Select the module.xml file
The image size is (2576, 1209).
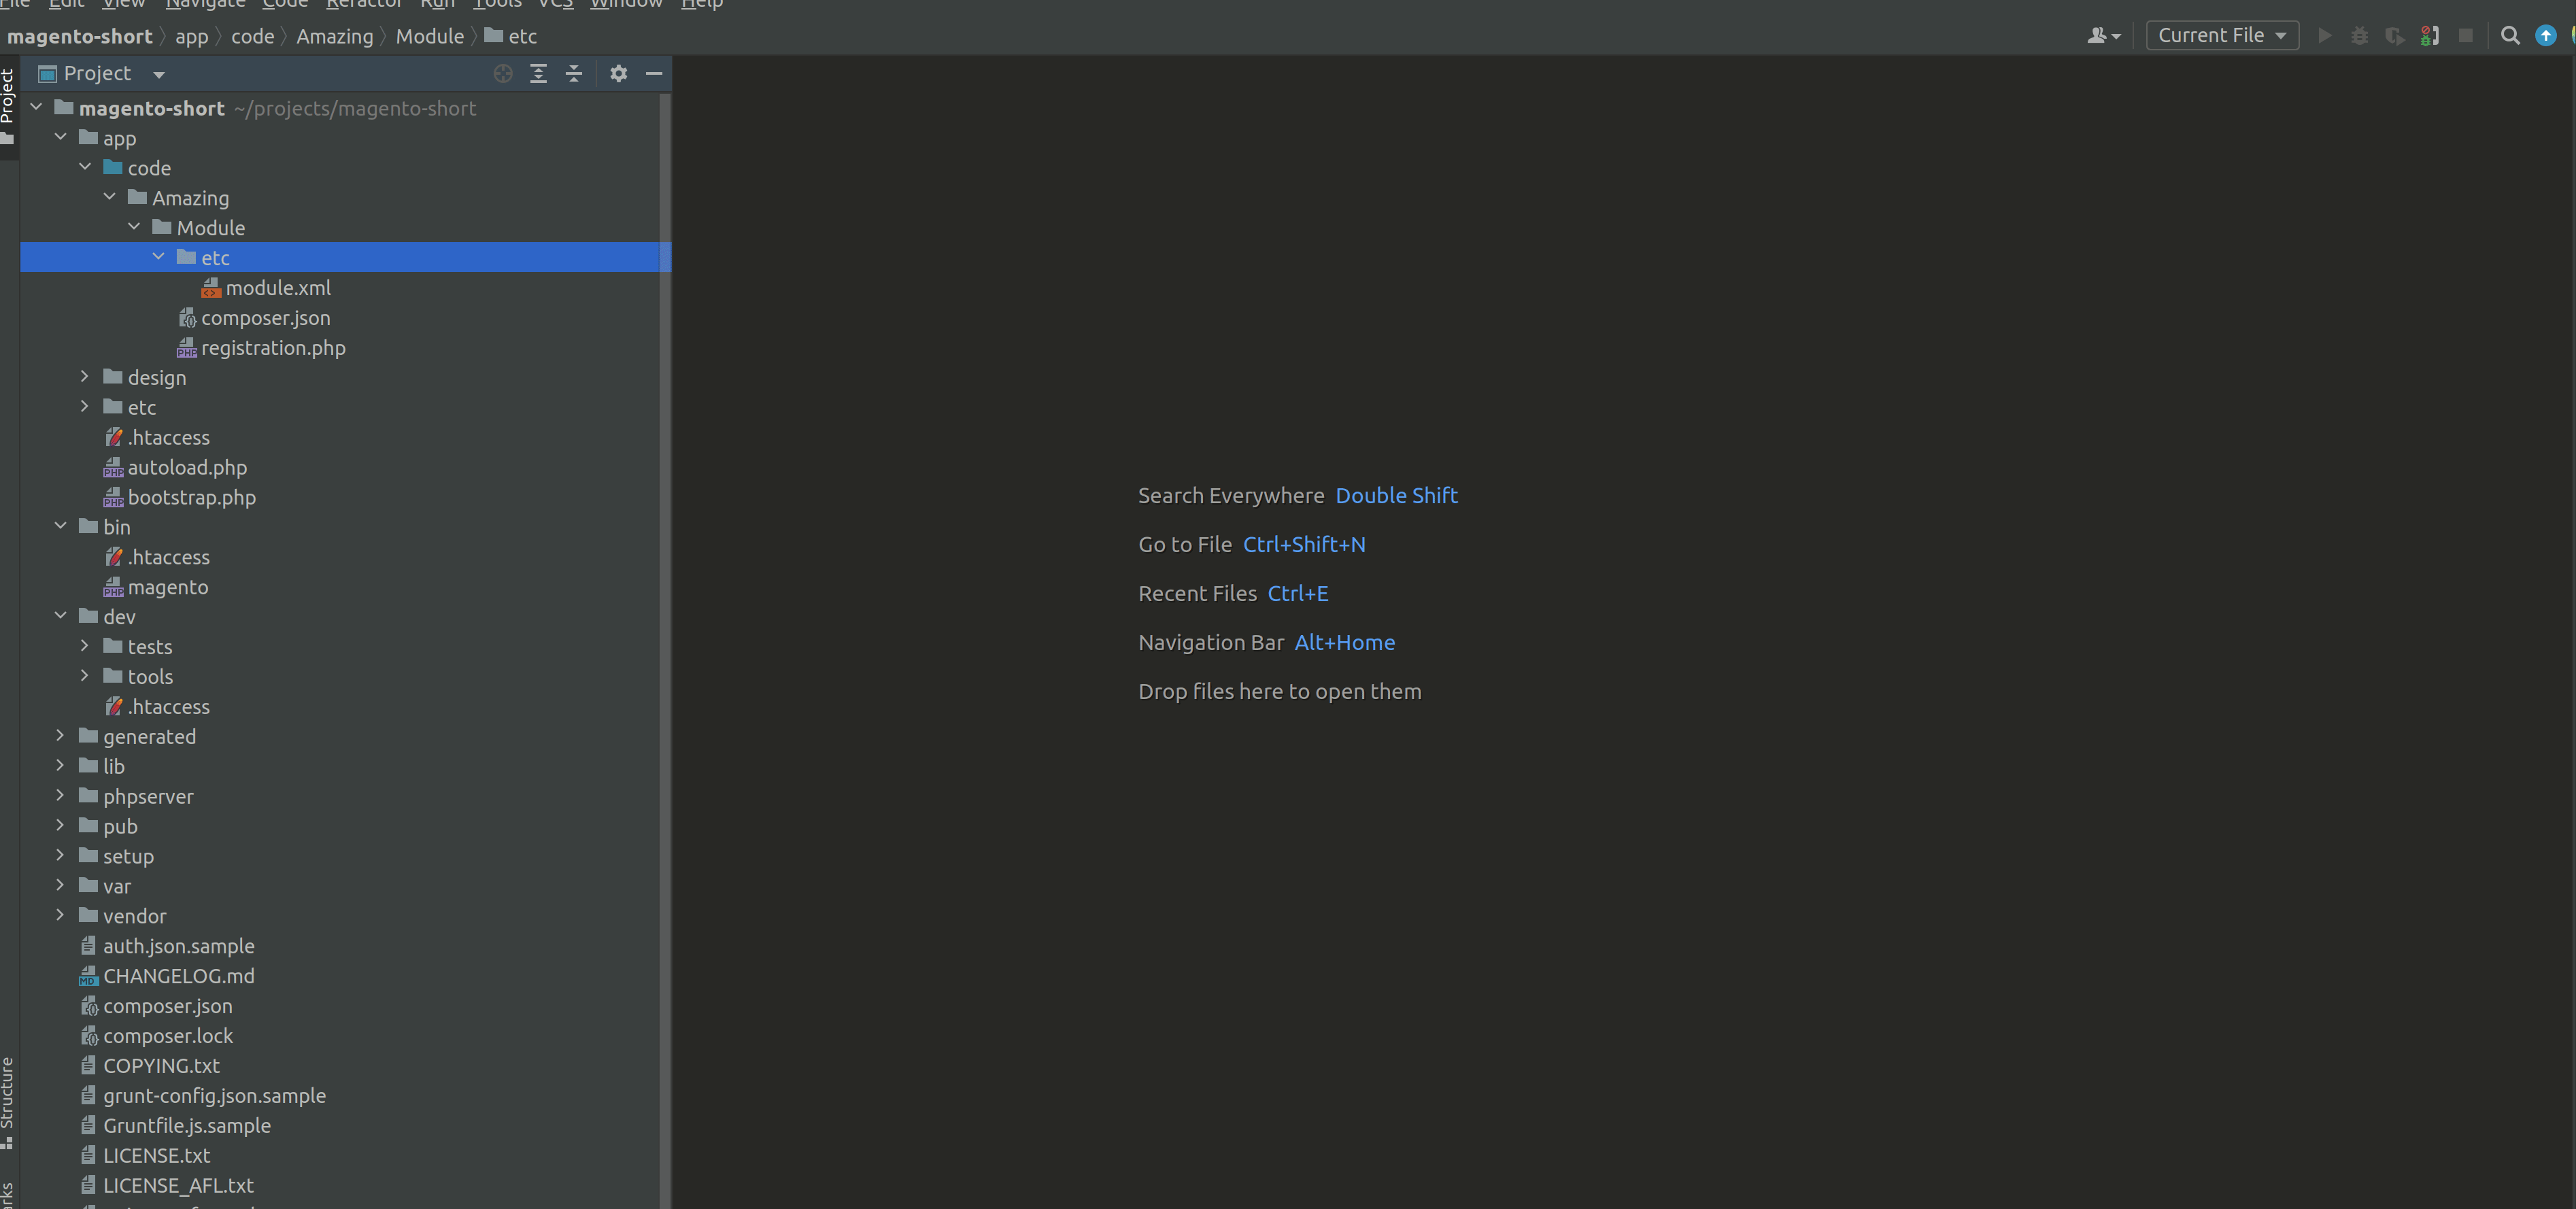[278, 288]
